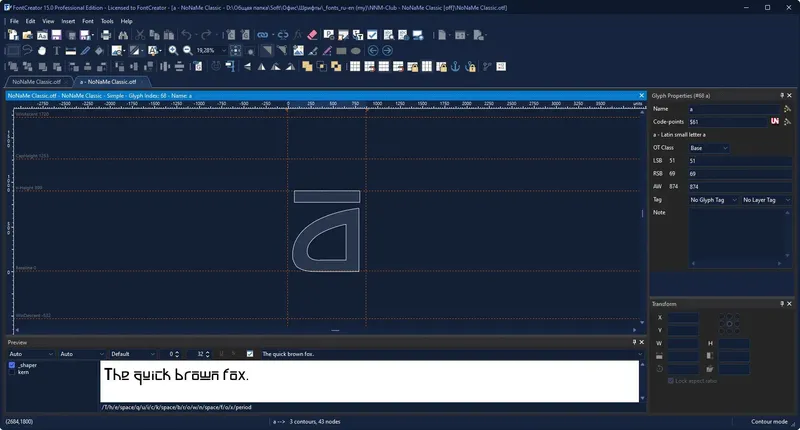Click the glyph Name input field
This screenshot has width=800, height=430.
(x=734, y=109)
